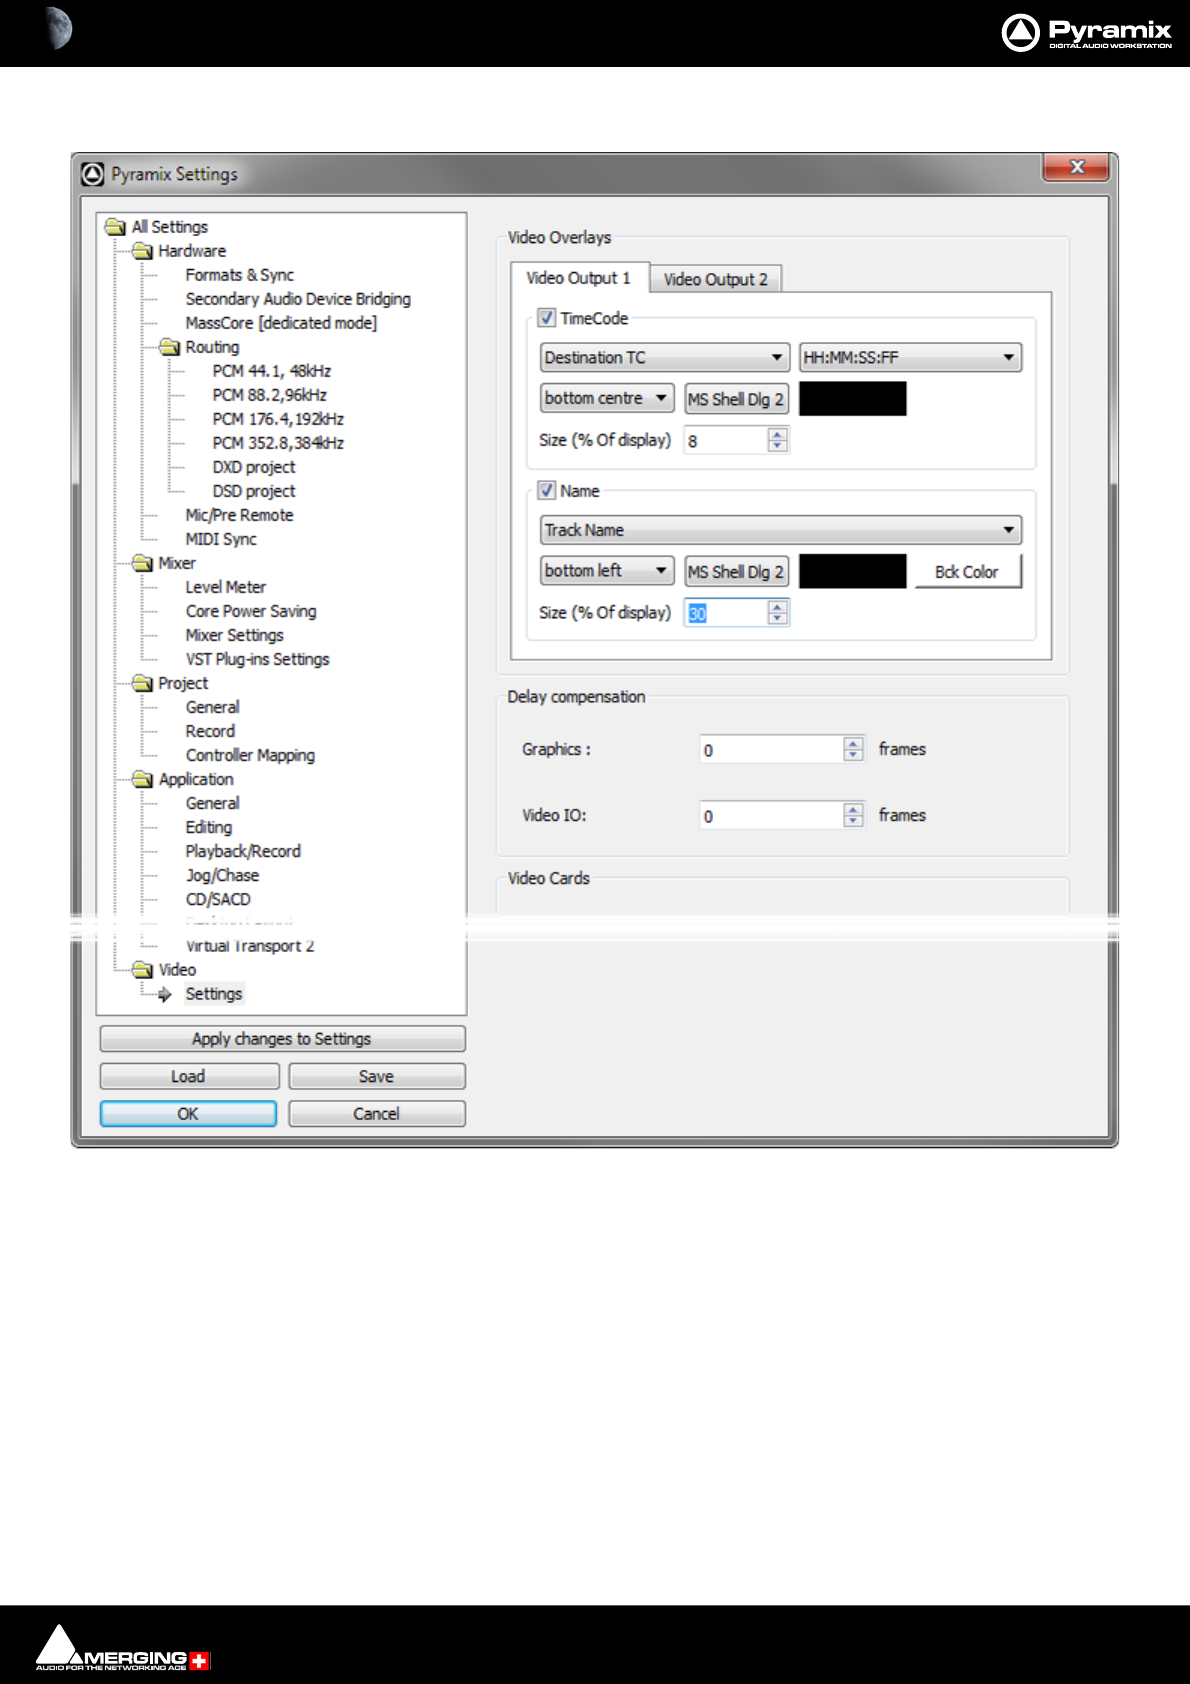Select Editing under Application

click(x=209, y=827)
